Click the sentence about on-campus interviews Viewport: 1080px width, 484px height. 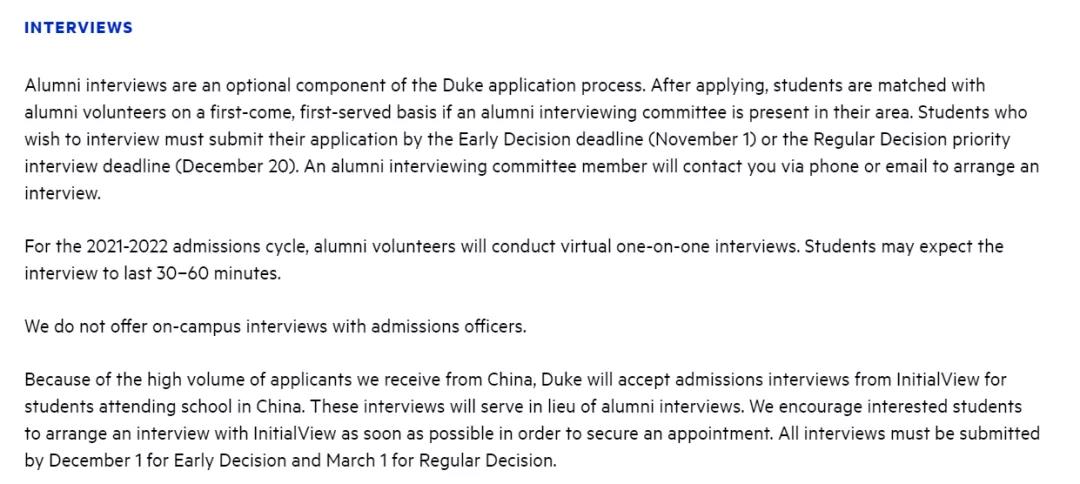pyautogui.click(x=275, y=326)
